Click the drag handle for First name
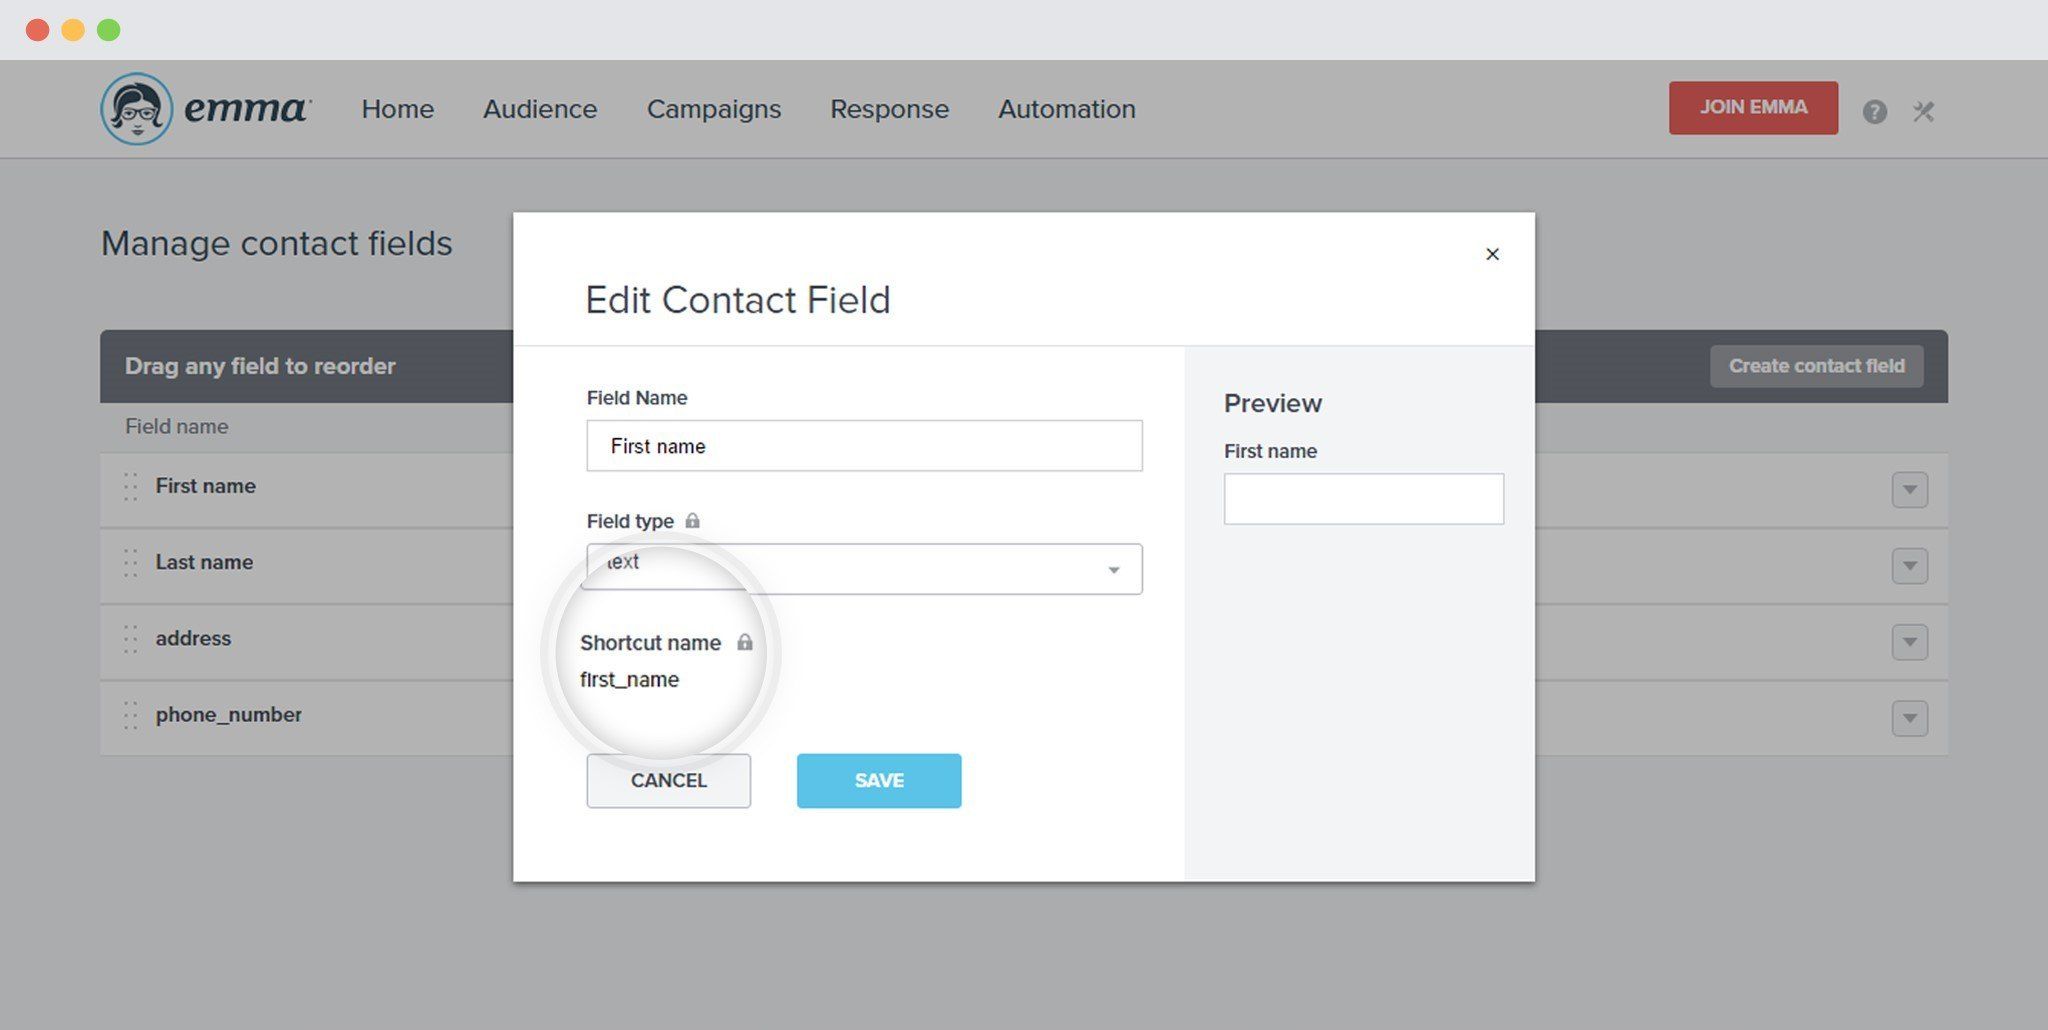2048x1030 pixels. tap(131, 487)
